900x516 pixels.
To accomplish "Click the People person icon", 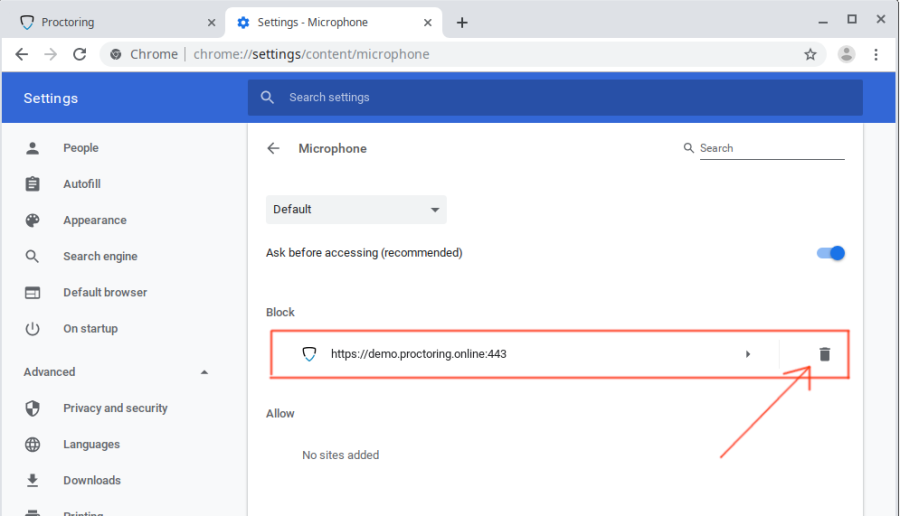I will pyautogui.click(x=32, y=148).
